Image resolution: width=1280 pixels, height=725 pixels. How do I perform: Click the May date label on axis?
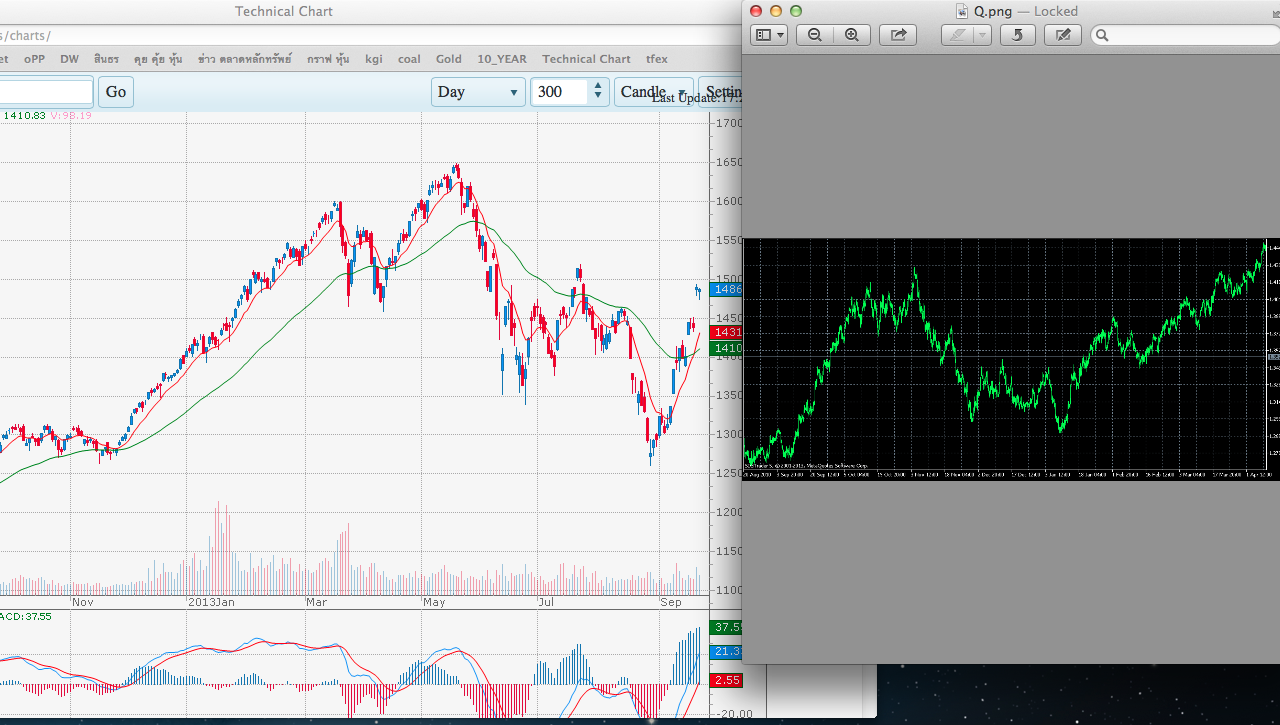click(434, 603)
